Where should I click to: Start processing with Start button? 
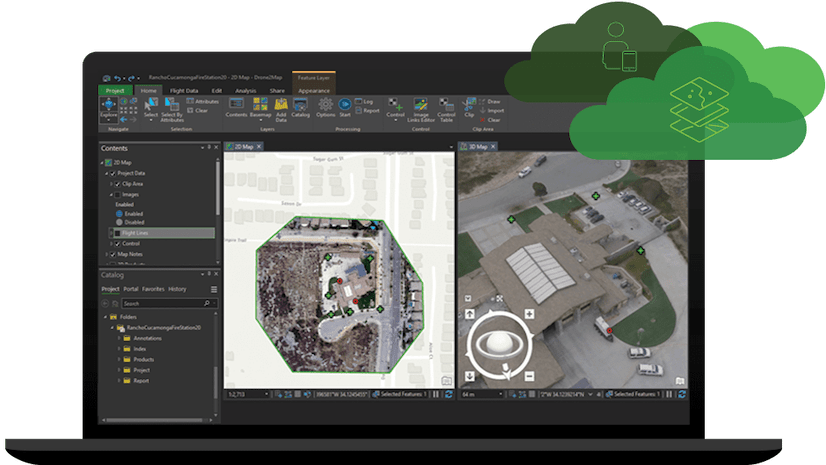345,108
